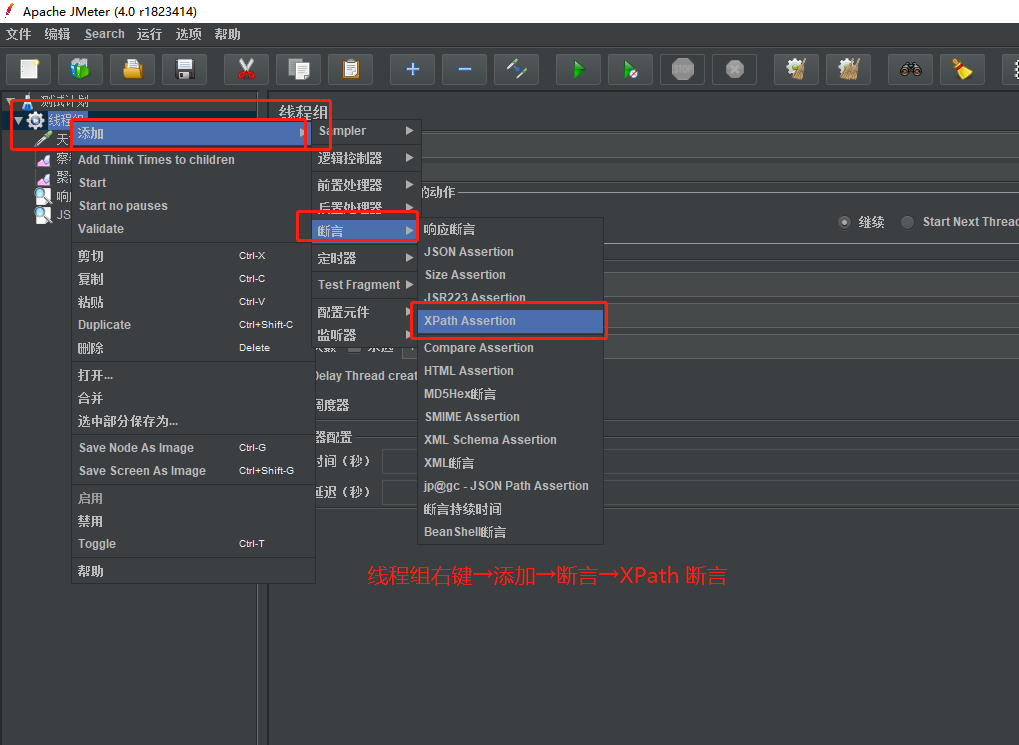Click the Paste clipboard icon

pyautogui.click(x=350, y=69)
